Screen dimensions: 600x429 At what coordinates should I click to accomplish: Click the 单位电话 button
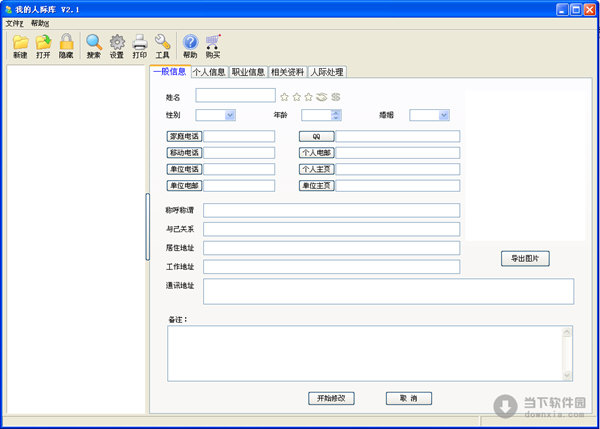pyautogui.click(x=184, y=169)
